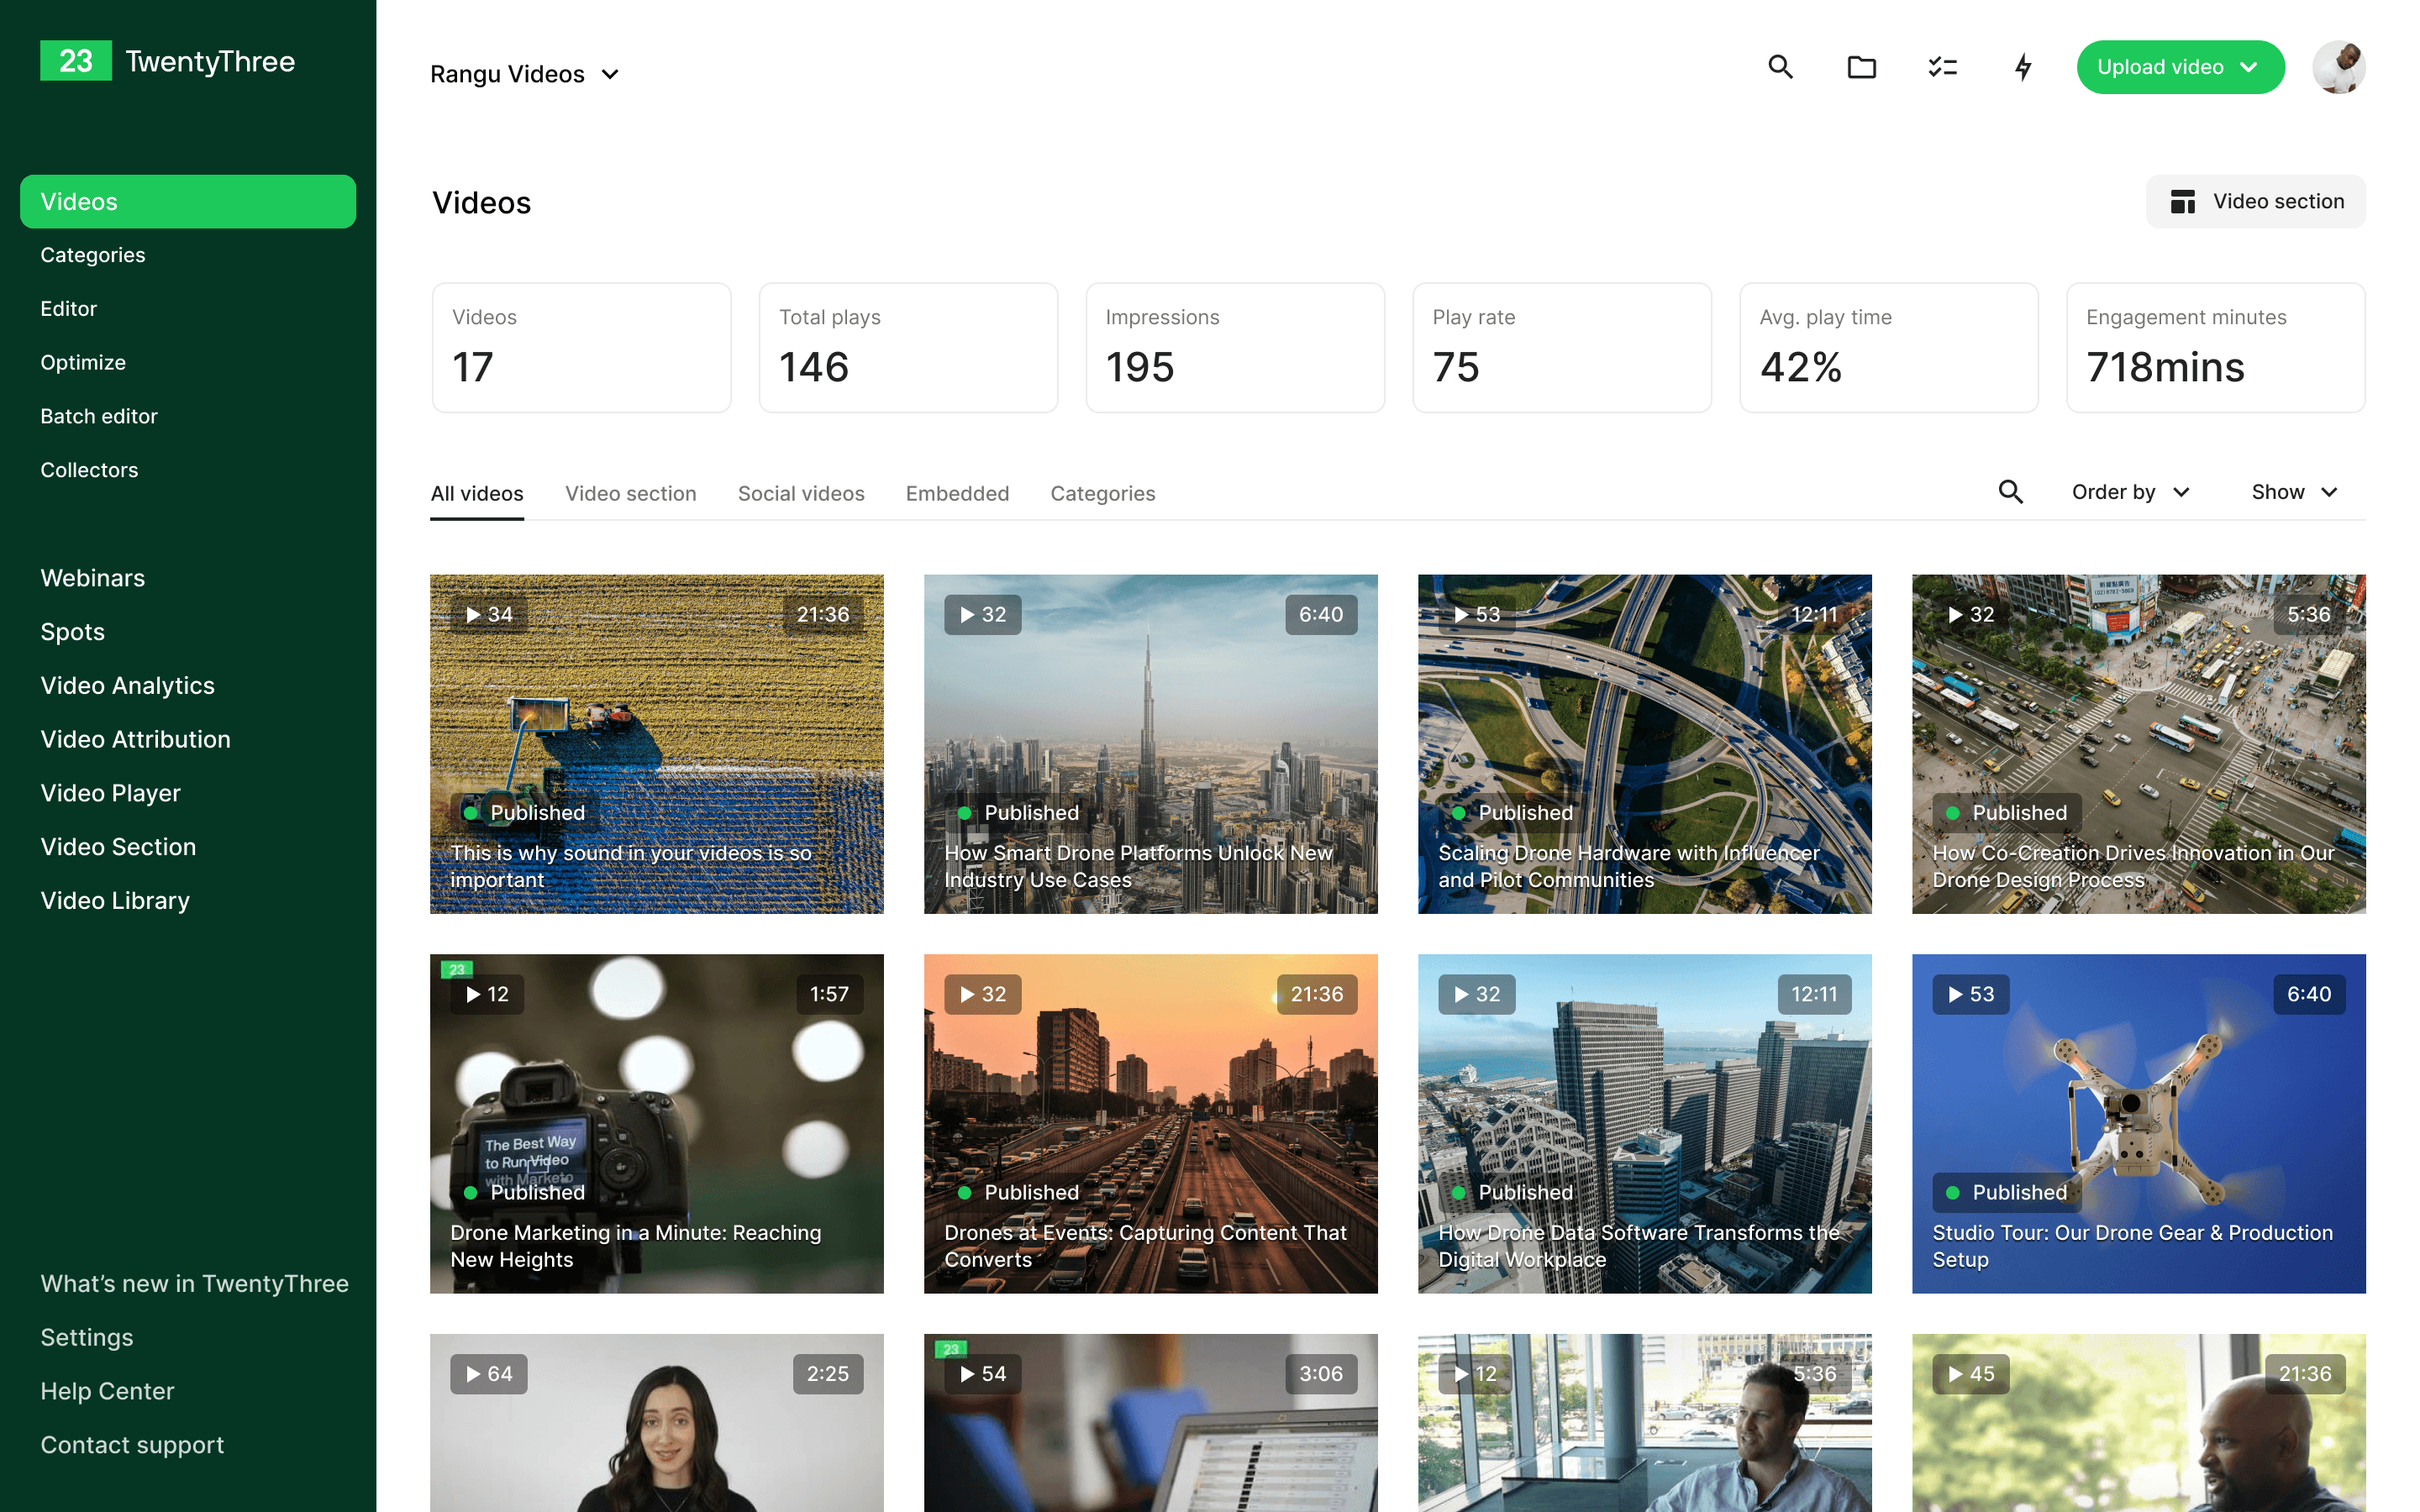This screenshot has width=2420, height=1512.
Task: Open the Help Center
Action: tap(107, 1391)
